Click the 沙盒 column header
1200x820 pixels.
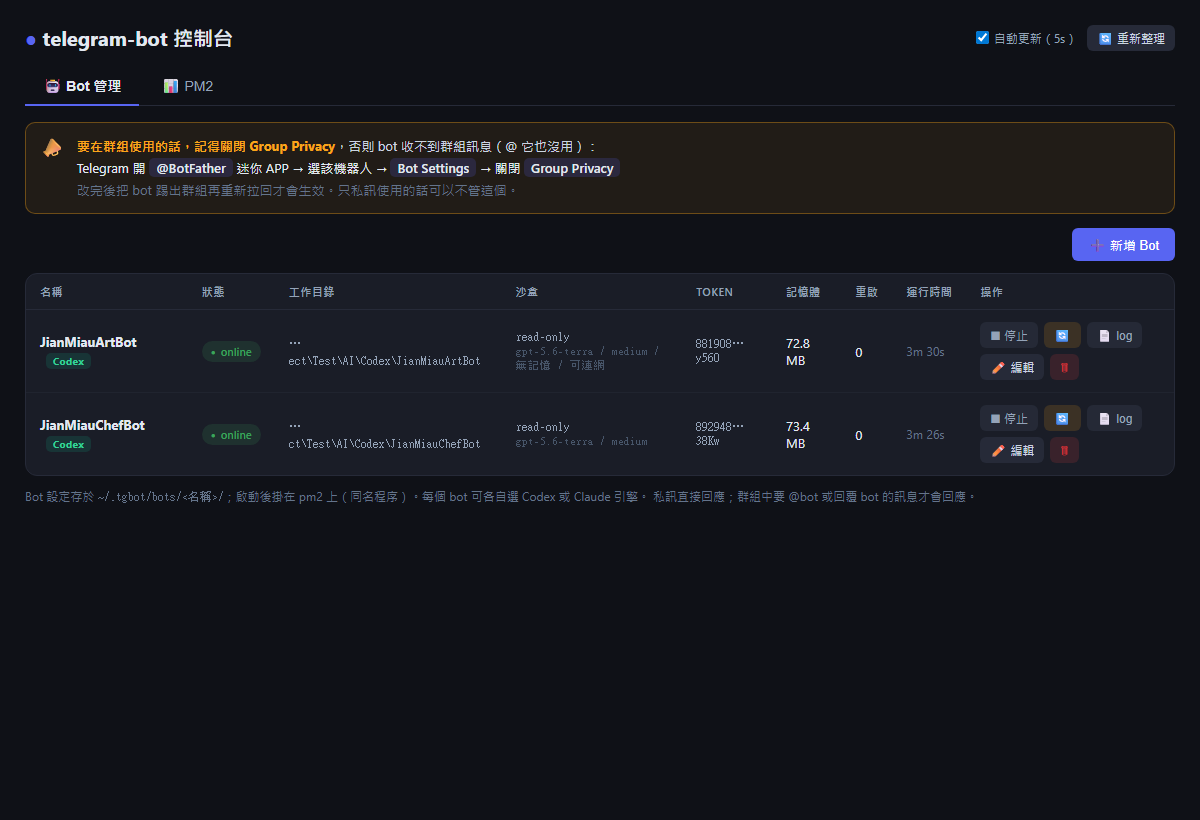527,292
